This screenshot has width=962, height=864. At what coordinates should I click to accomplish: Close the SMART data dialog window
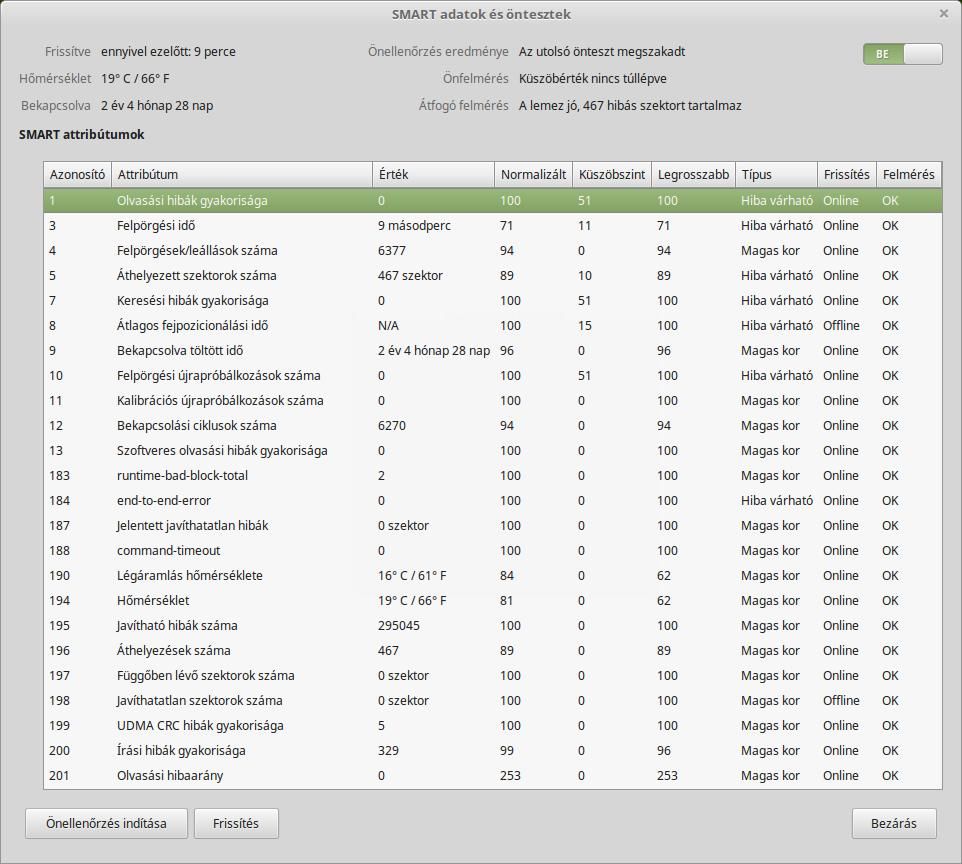pos(944,14)
